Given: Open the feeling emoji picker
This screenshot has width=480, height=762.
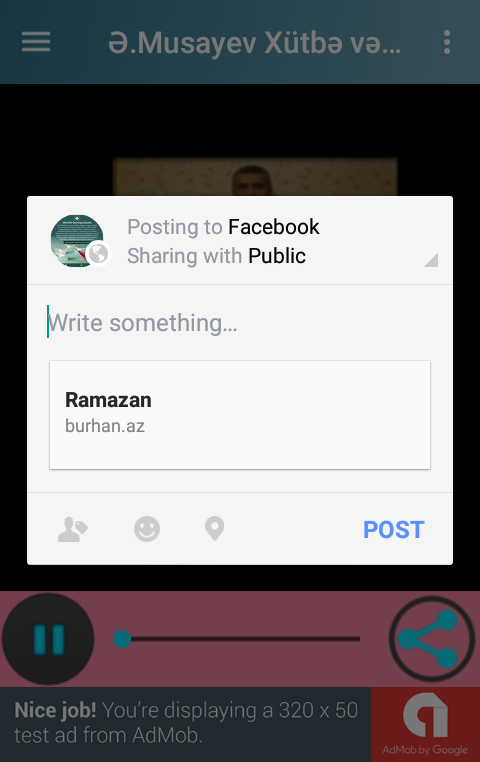Looking at the screenshot, I should click(147, 529).
